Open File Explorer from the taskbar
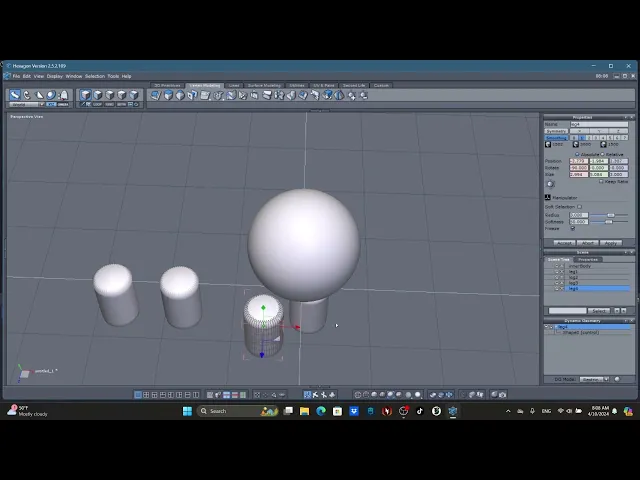 [304, 411]
